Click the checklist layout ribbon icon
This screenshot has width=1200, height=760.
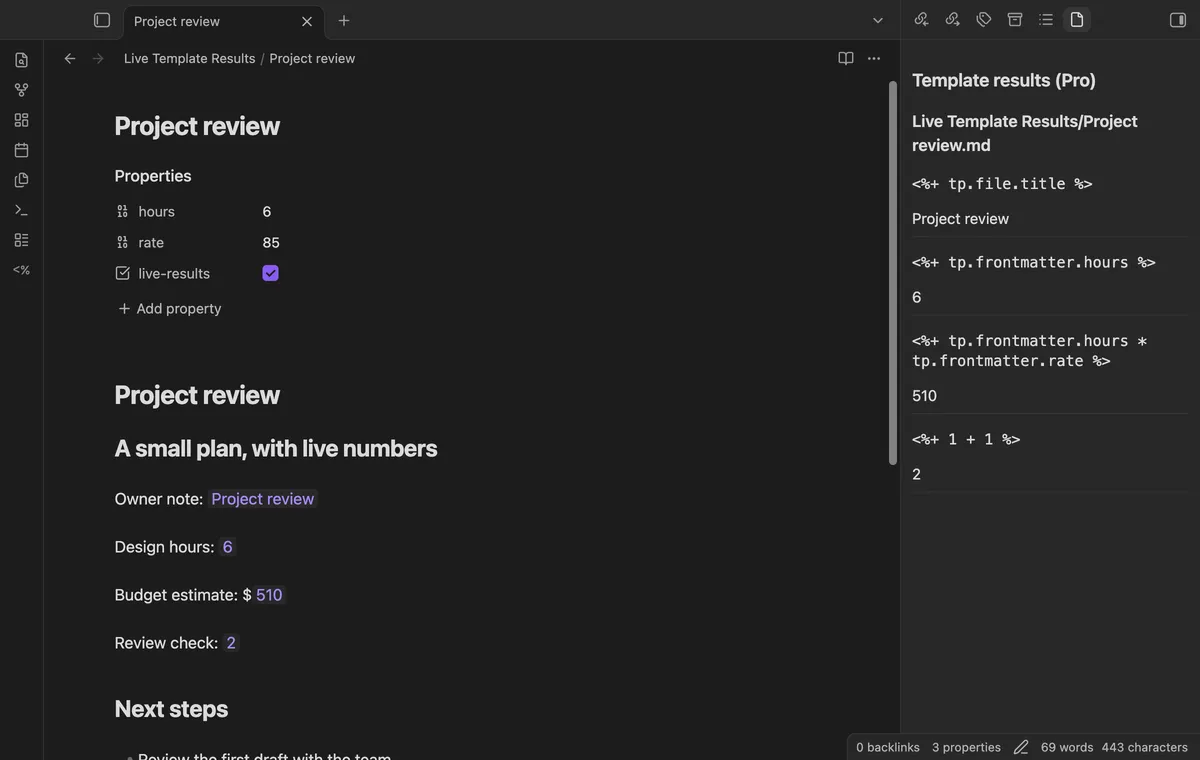click(x=21, y=240)
